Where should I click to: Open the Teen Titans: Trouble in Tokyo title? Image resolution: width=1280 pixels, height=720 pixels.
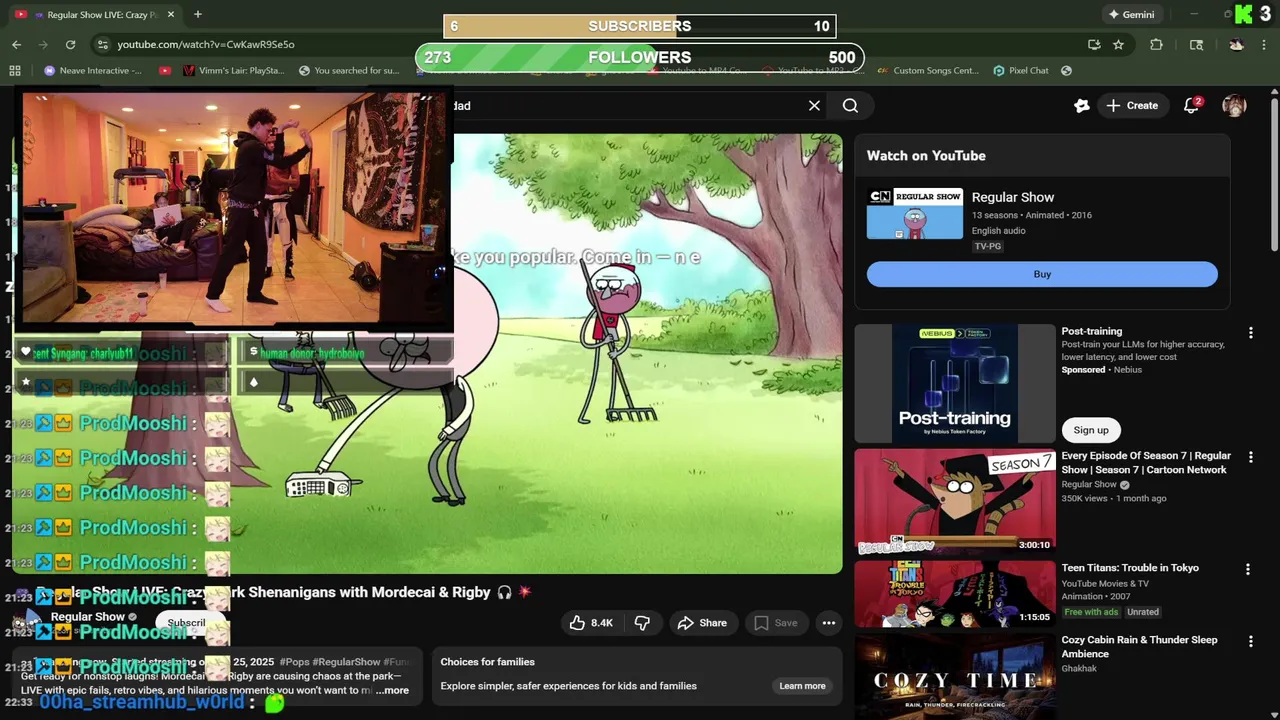click(1130, 568)
